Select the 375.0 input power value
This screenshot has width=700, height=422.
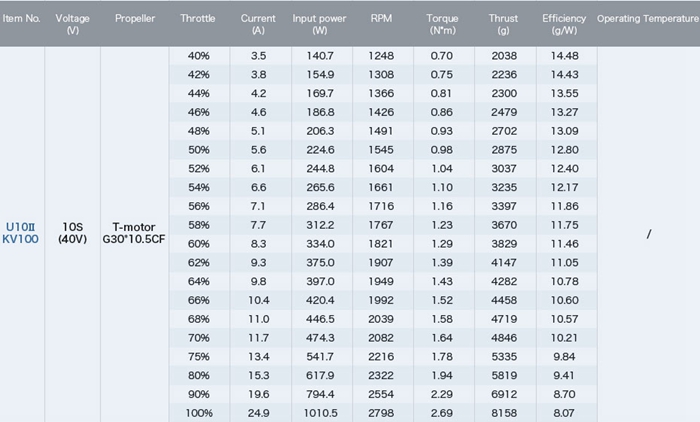[320, 263]
